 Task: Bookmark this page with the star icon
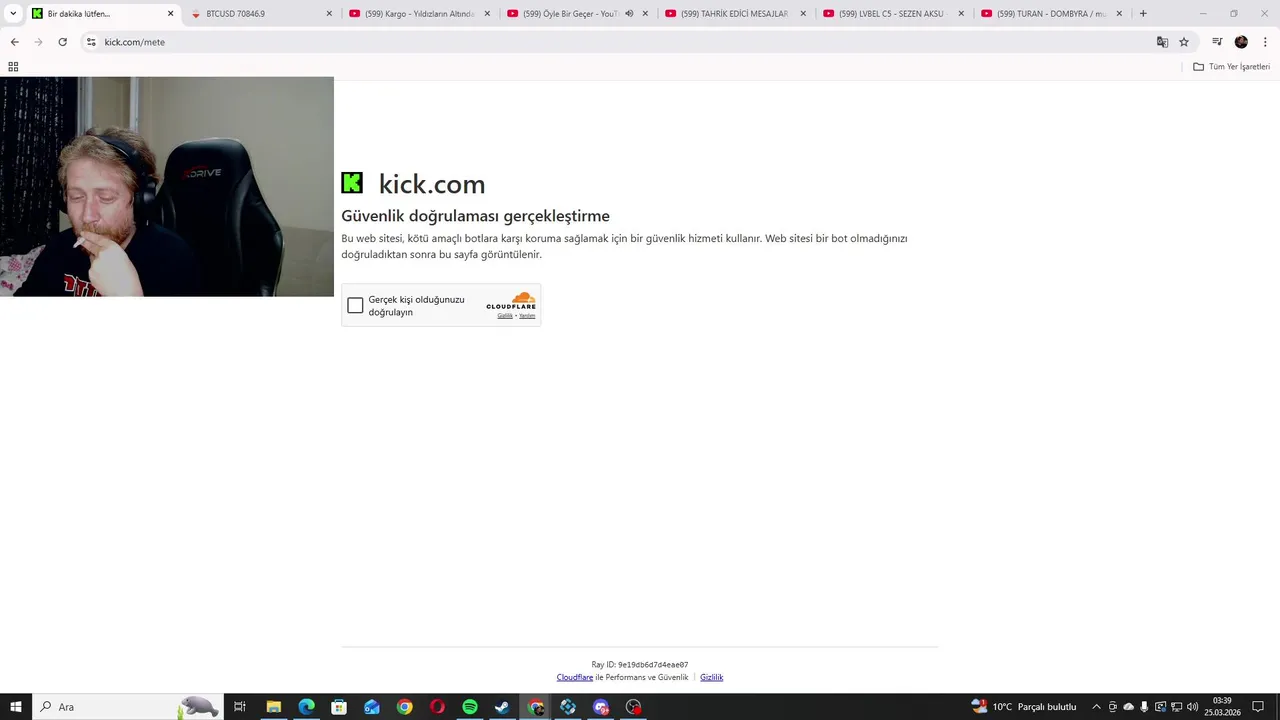[1184, 42]
